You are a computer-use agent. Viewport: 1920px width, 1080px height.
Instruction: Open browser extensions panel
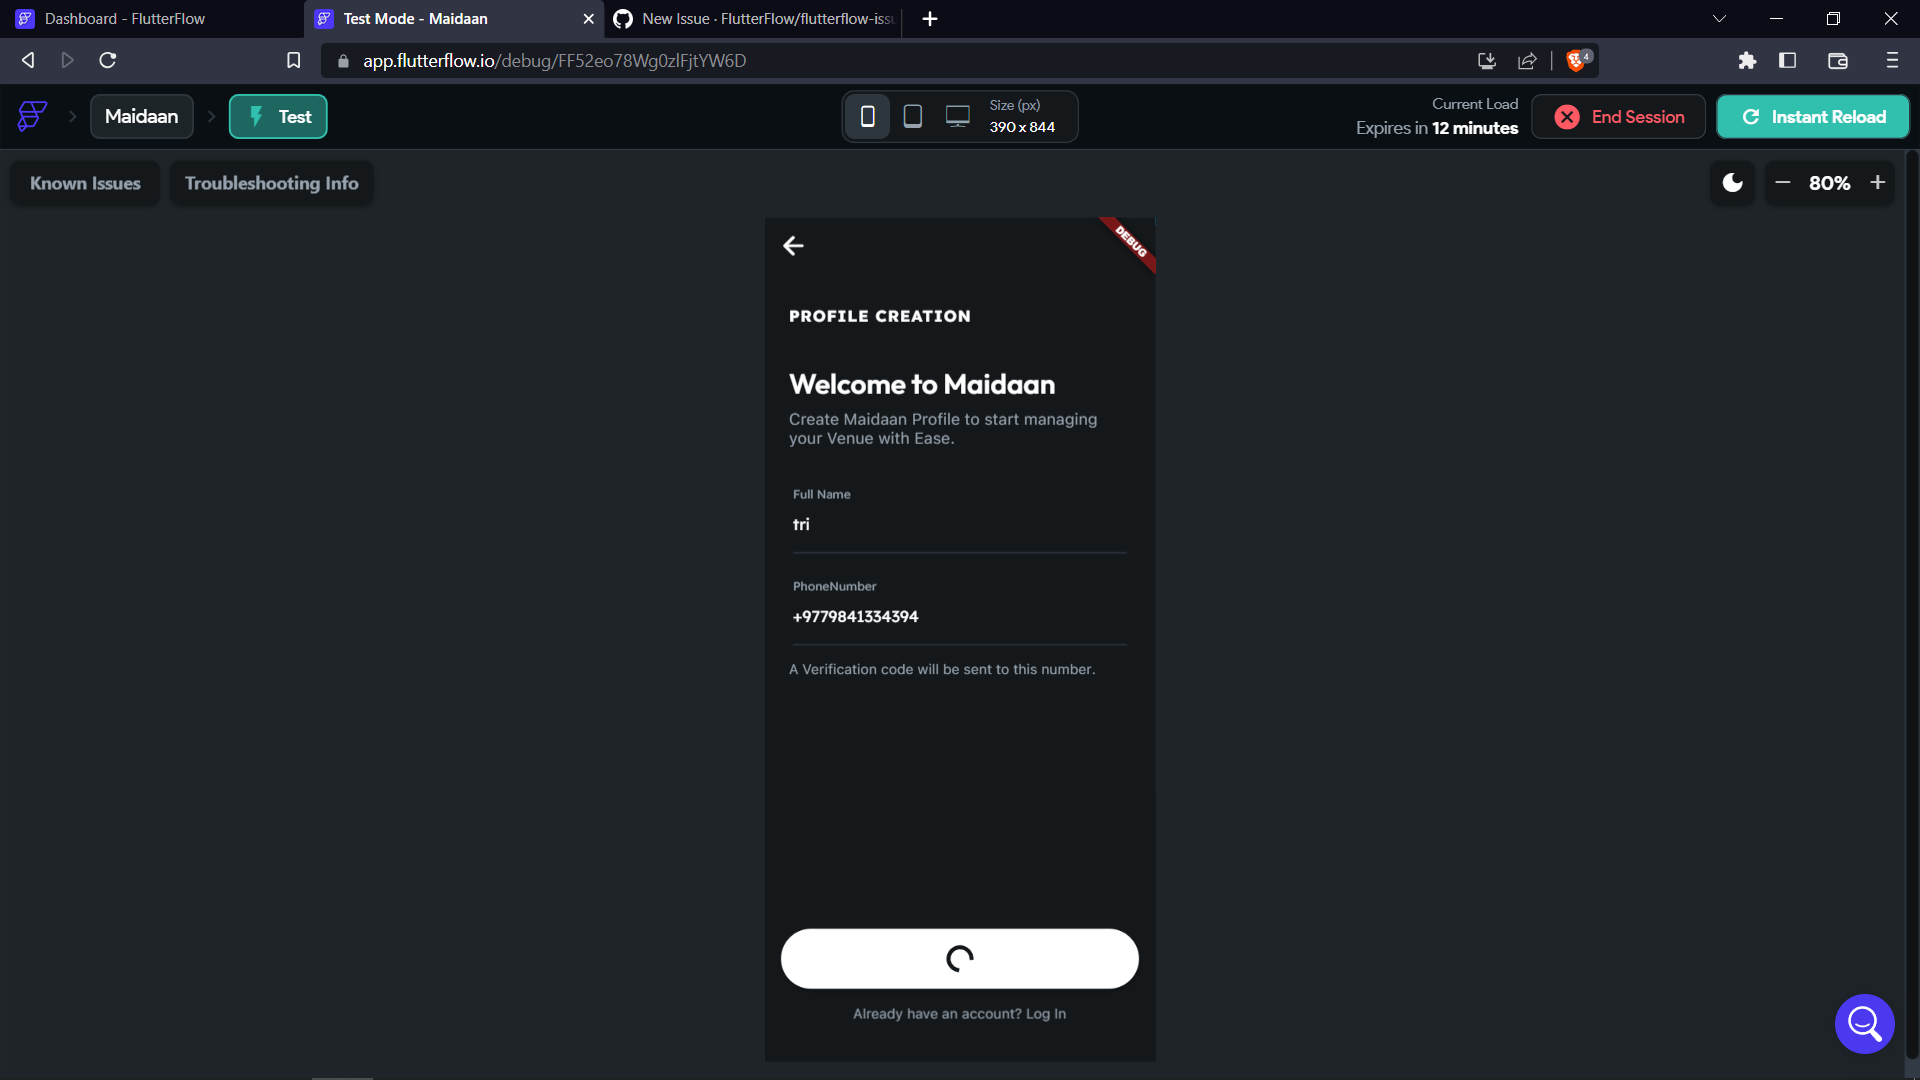coord(1748,60)
